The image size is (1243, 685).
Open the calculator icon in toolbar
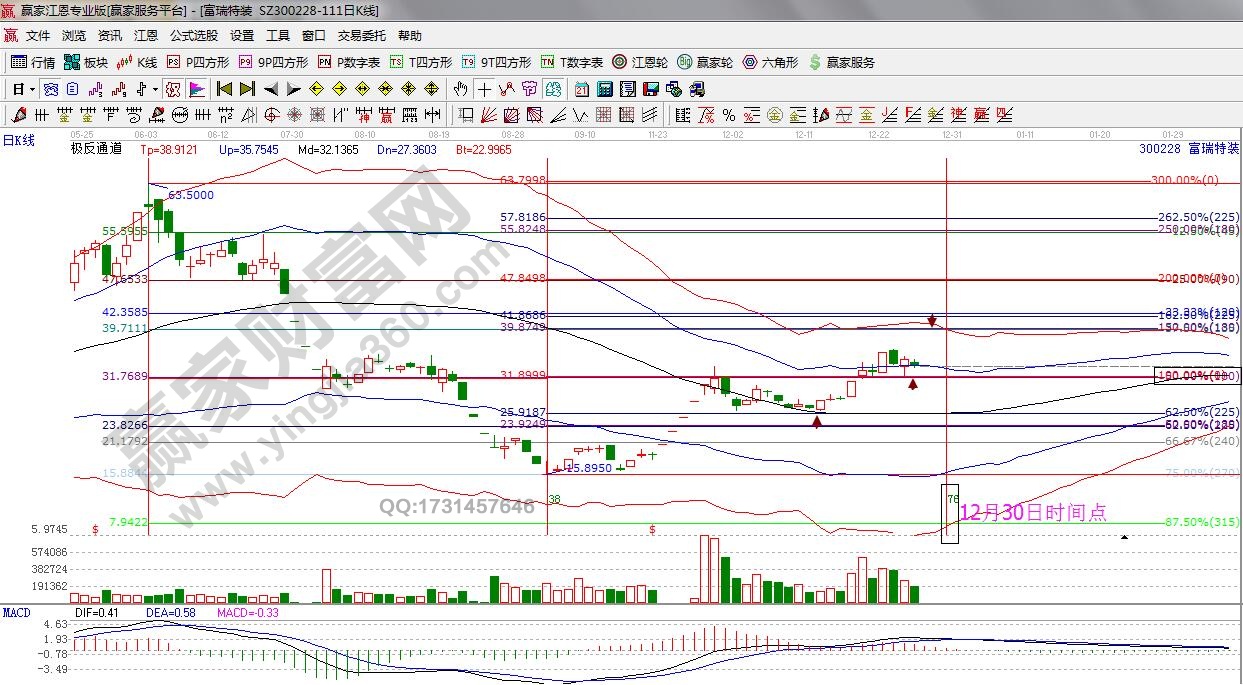click(x=604, y=89)
